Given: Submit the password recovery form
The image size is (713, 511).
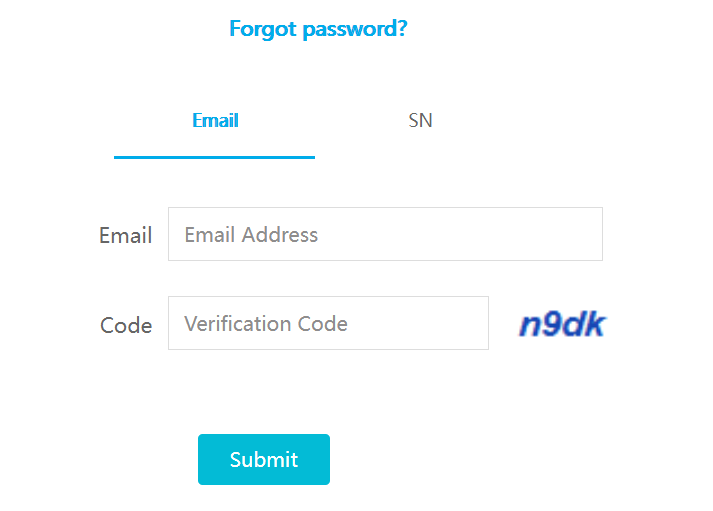Looking at the screenshot, I should coord(264,459).
